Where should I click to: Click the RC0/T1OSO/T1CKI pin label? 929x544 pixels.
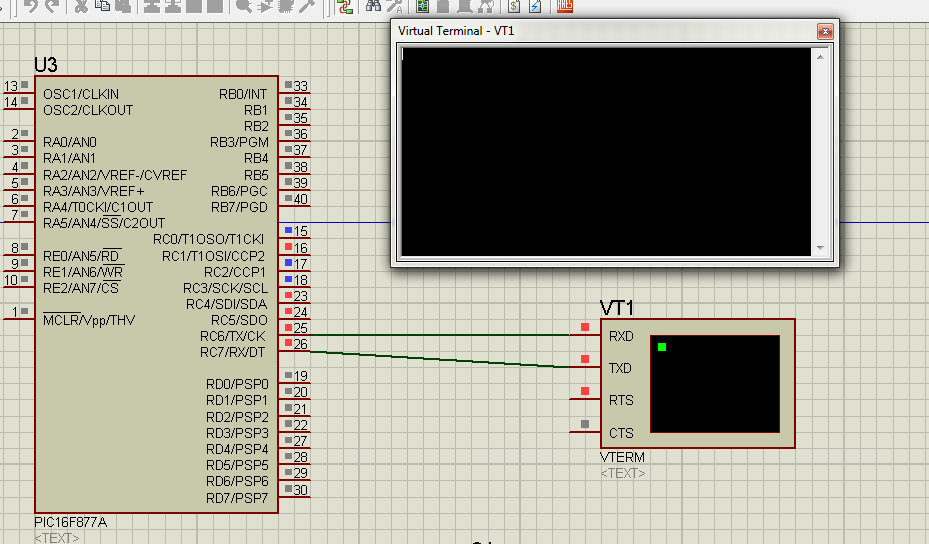[x=209, y=239]
